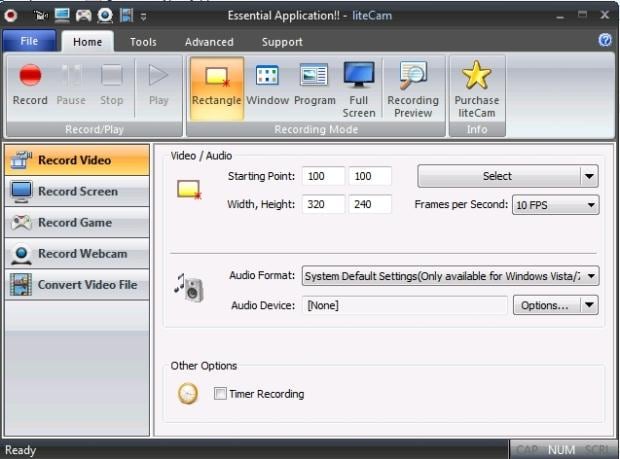Select Window recording mode

(267, 85)
